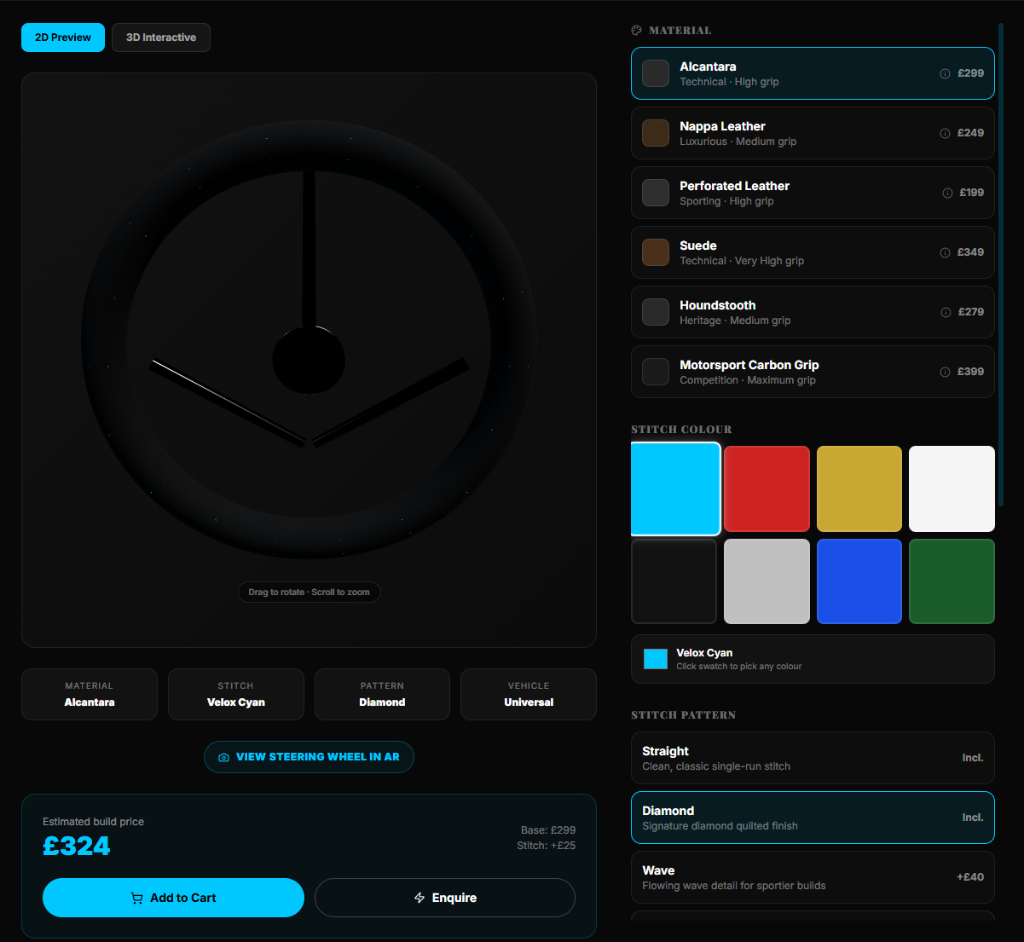
Task: Click the STITCH PATTERN section heading
Action: tap(683, 715)
